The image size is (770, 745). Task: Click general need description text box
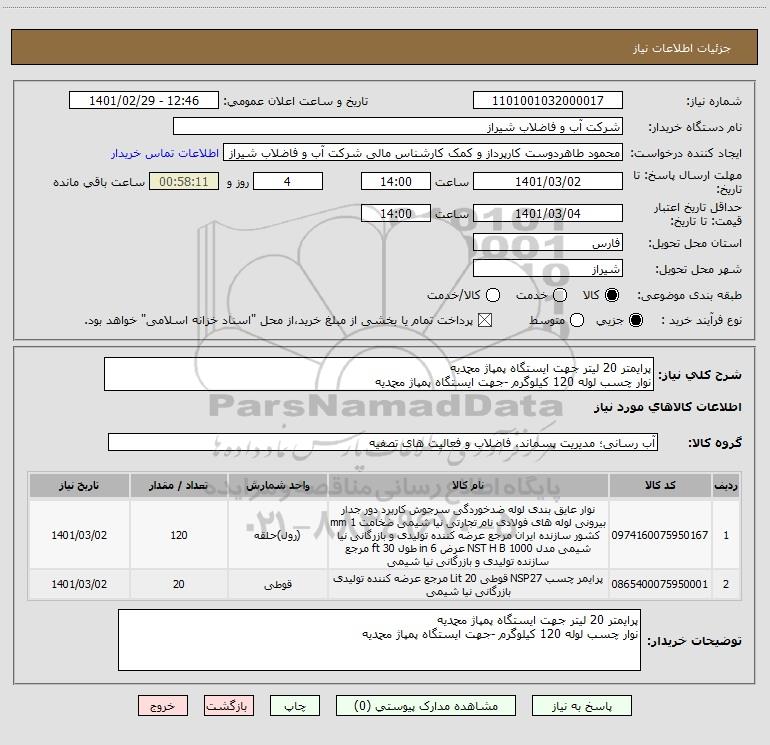(379, 374)
